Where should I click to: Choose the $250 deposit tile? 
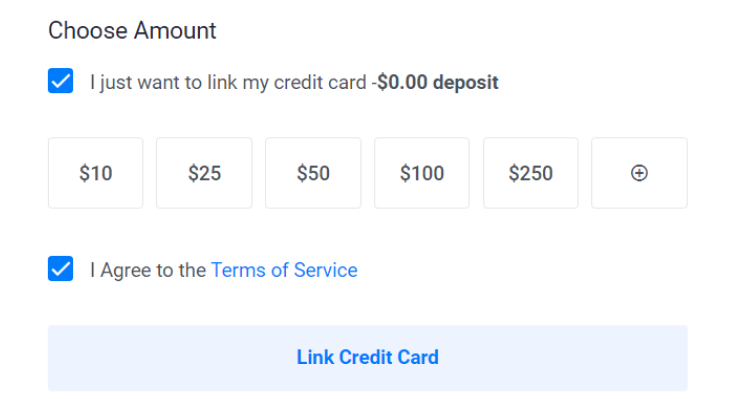531,173
